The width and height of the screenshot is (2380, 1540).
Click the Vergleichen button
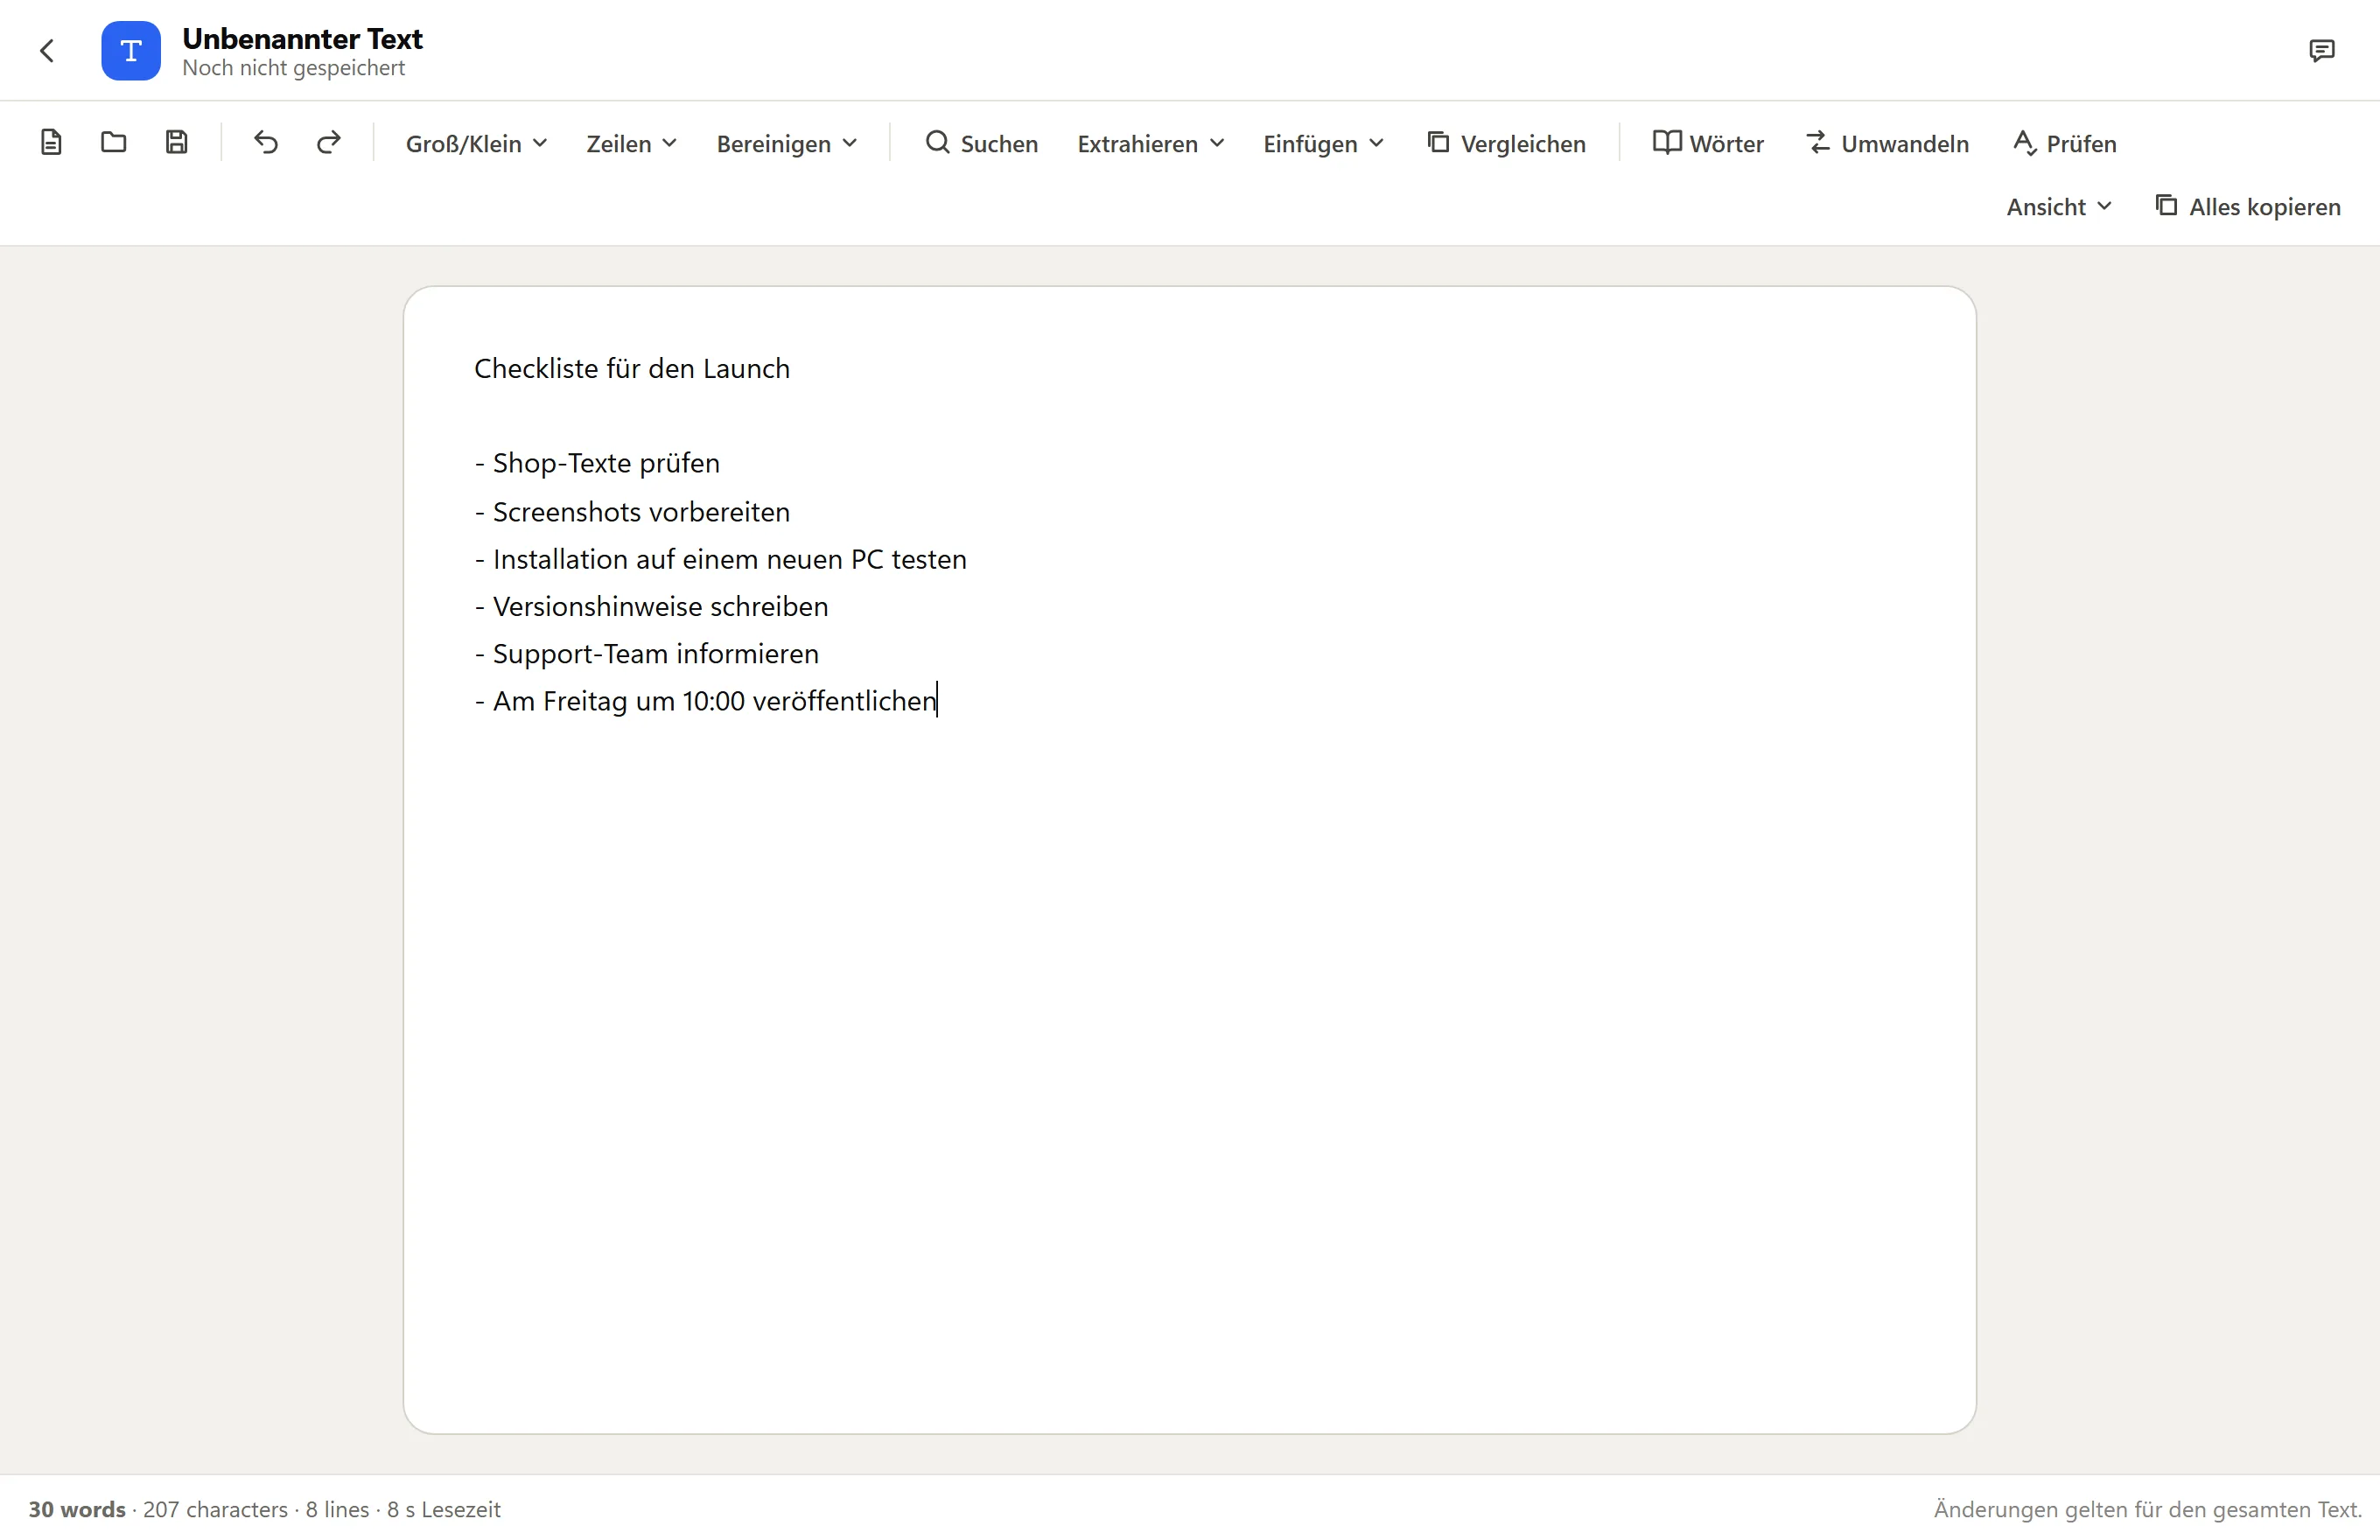(x=1506, y=144)
